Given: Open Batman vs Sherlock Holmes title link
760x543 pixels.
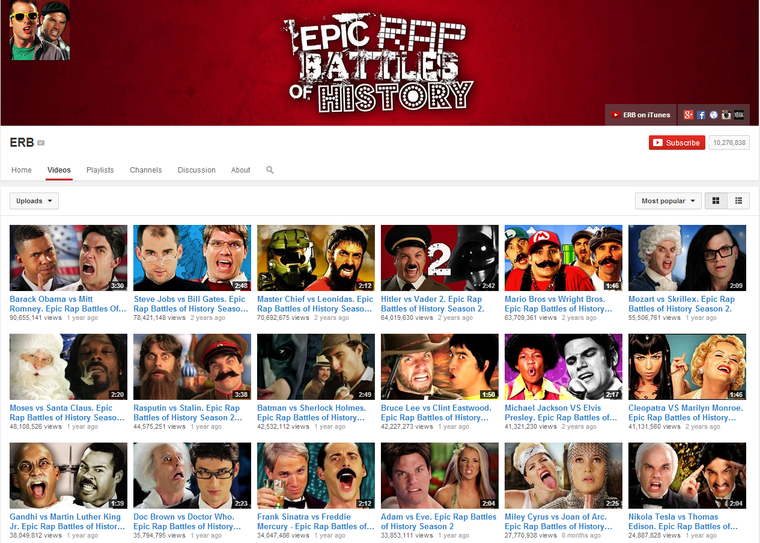Looking at the screenshot, I should (311, 413).
